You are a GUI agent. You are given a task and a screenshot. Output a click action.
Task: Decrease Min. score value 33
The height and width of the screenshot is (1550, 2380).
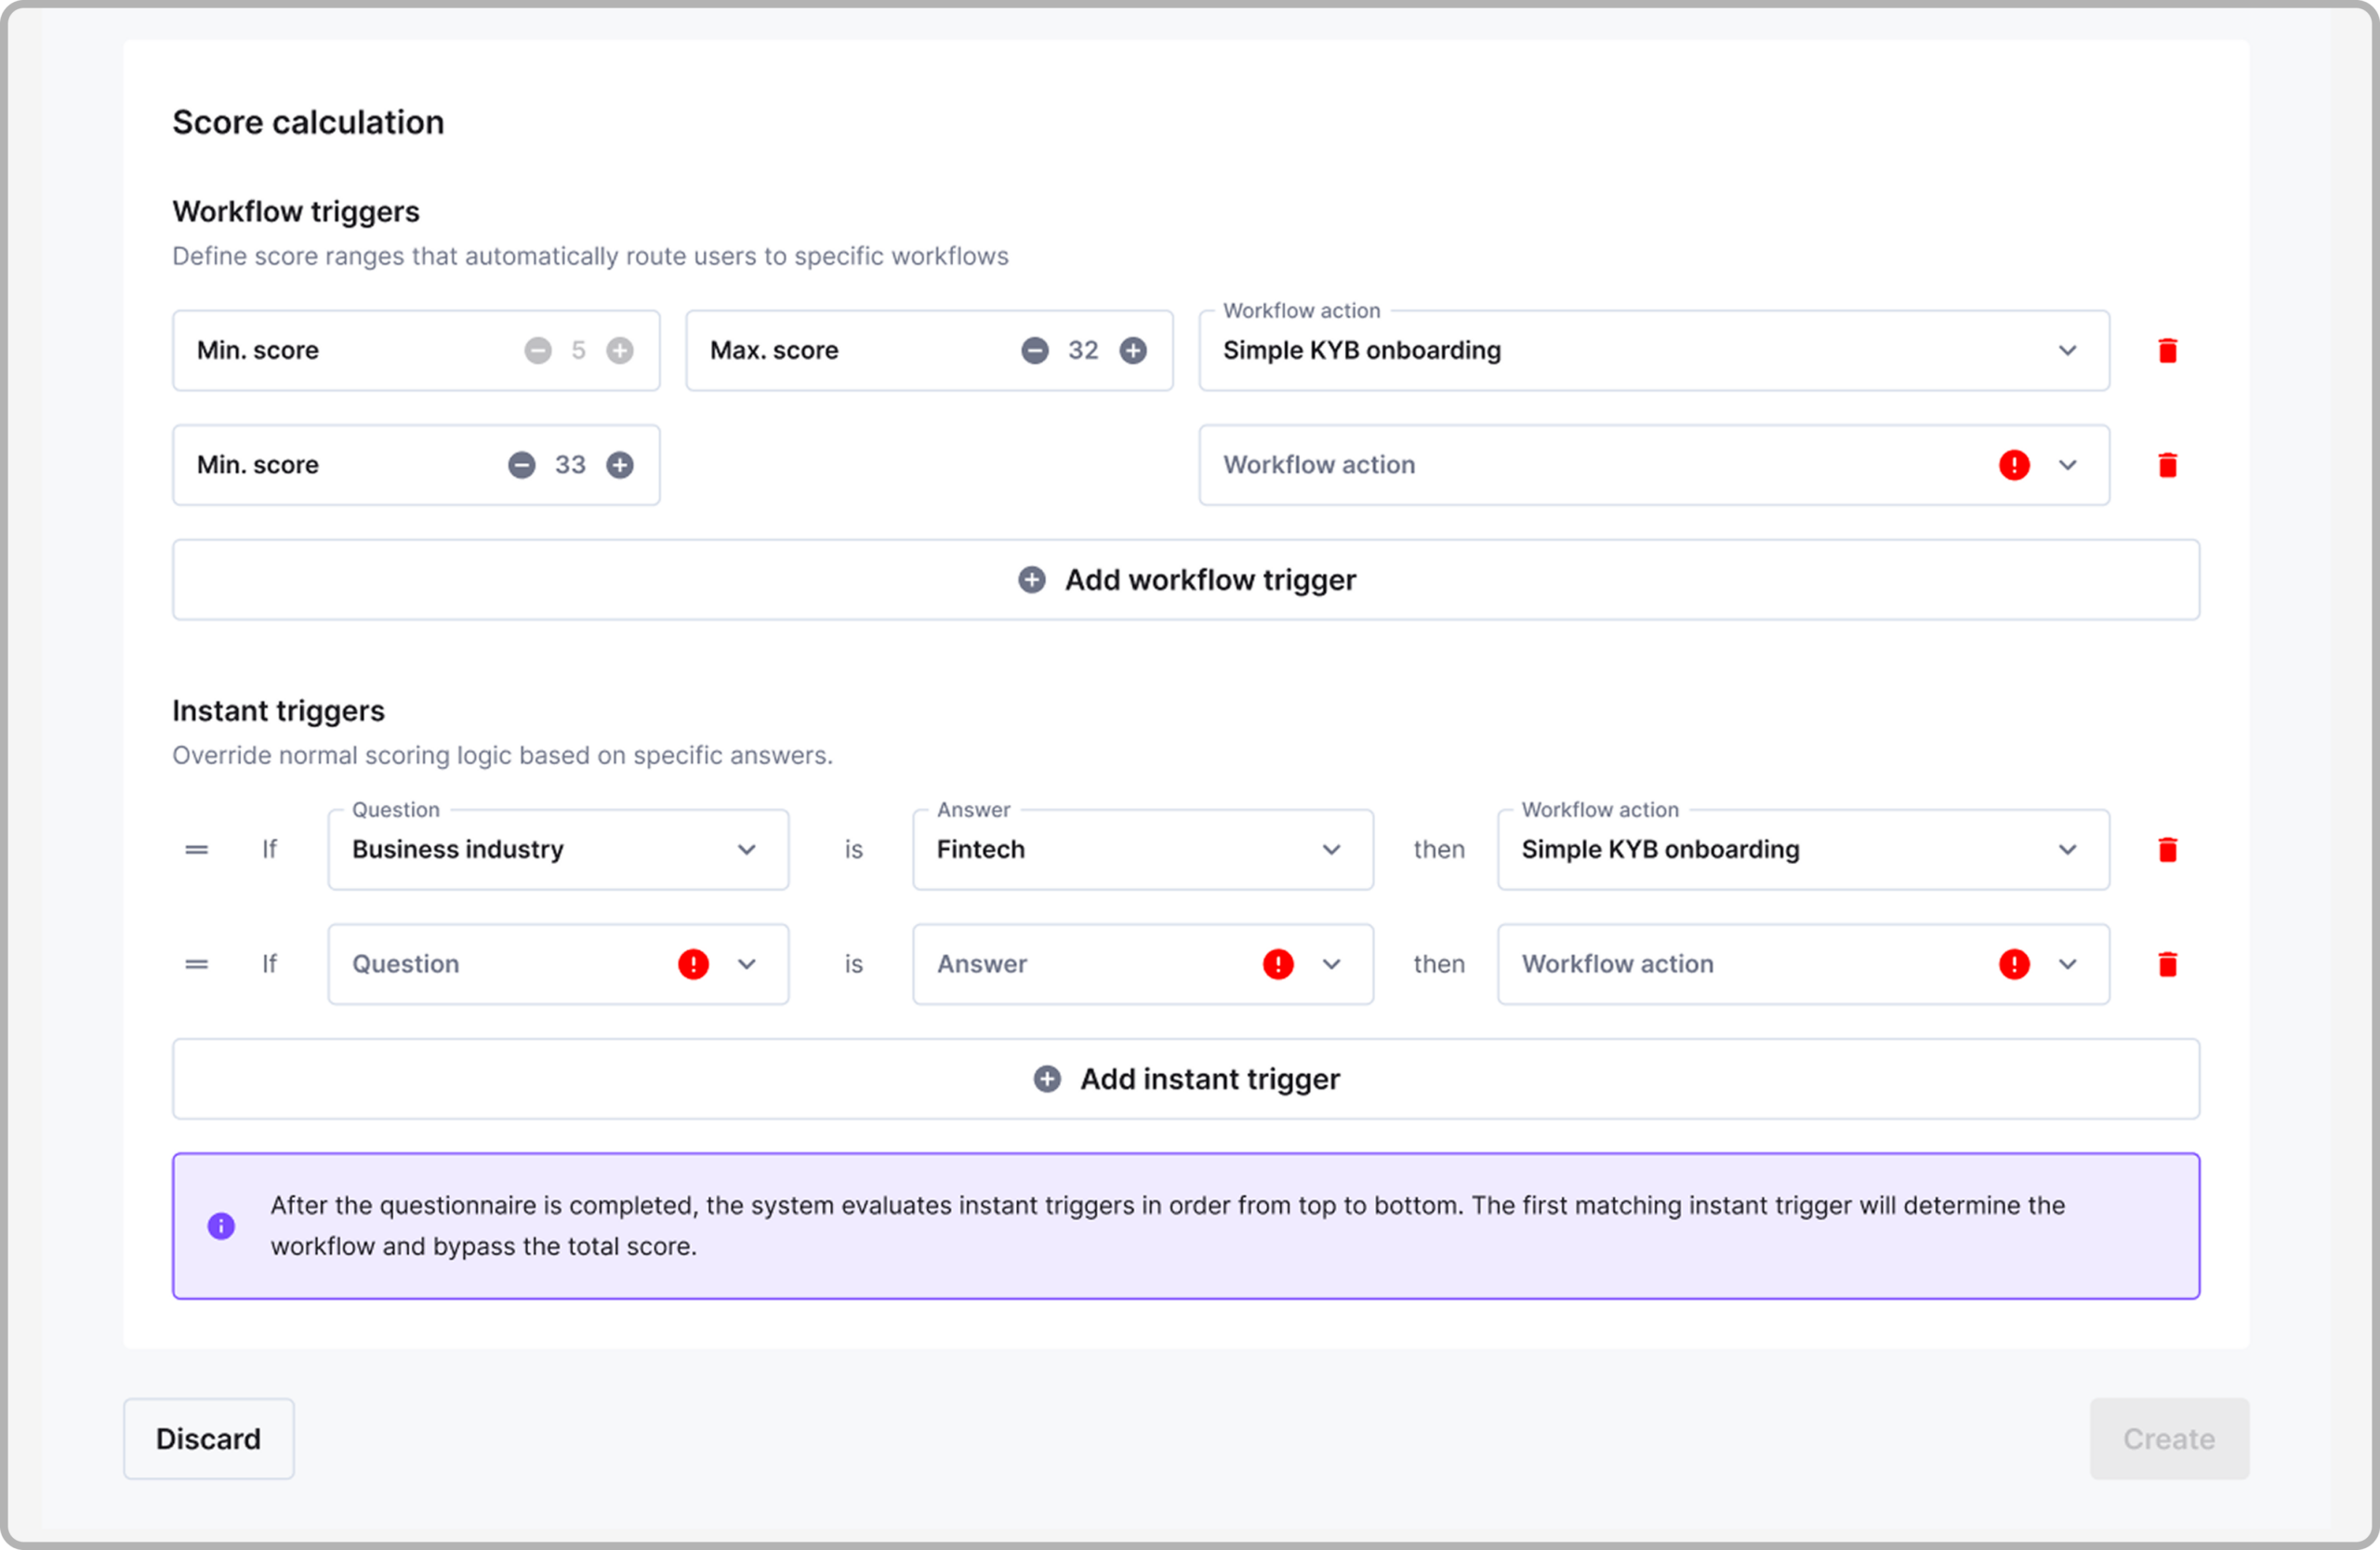click(522, 465)
